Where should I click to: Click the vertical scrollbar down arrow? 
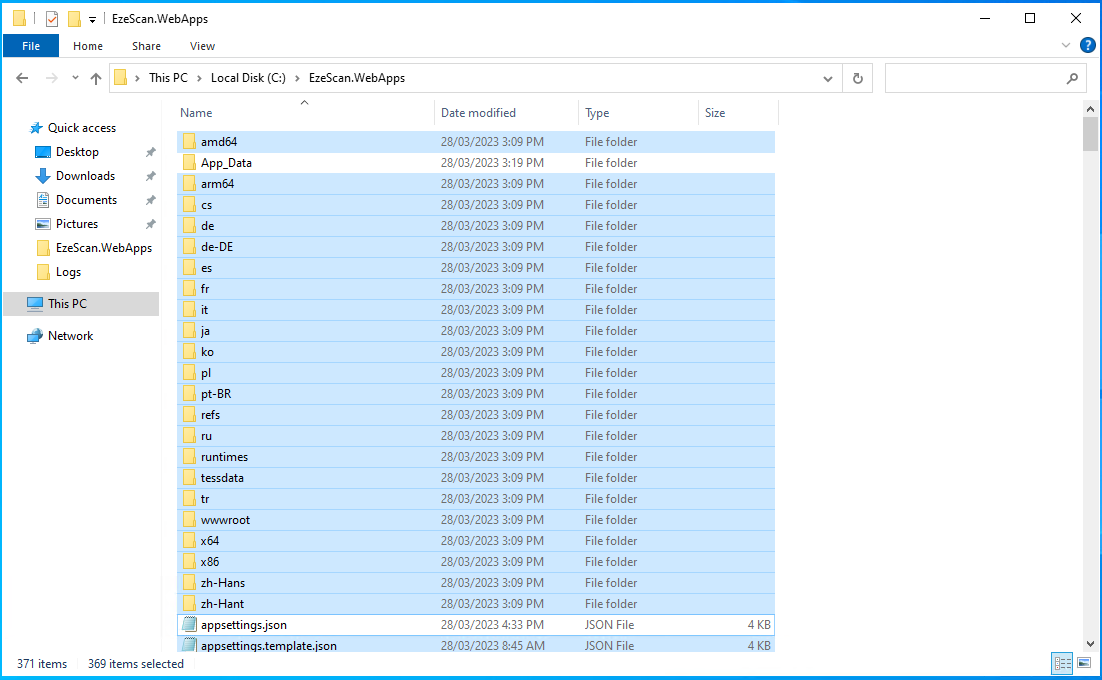pos(1090,643)
